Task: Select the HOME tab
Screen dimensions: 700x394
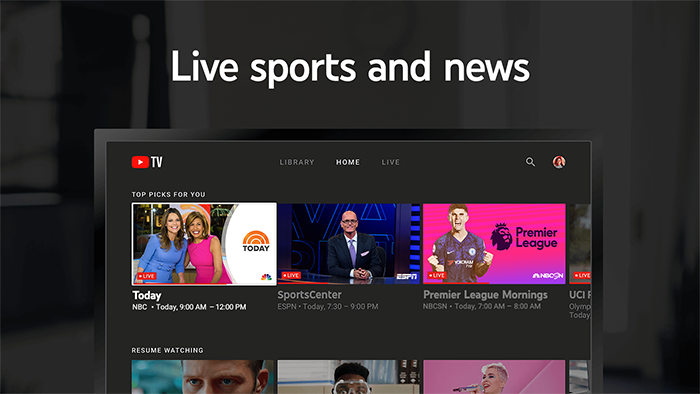Action: click(x=348, y=162)
